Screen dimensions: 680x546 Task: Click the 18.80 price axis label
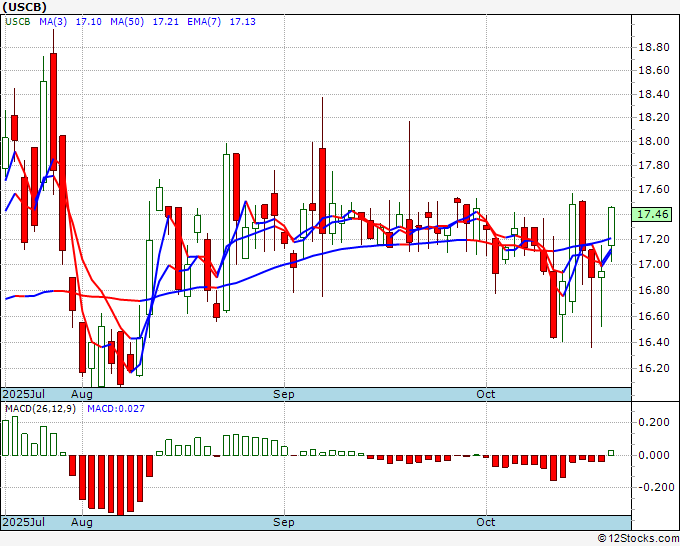tap(654, 47)
